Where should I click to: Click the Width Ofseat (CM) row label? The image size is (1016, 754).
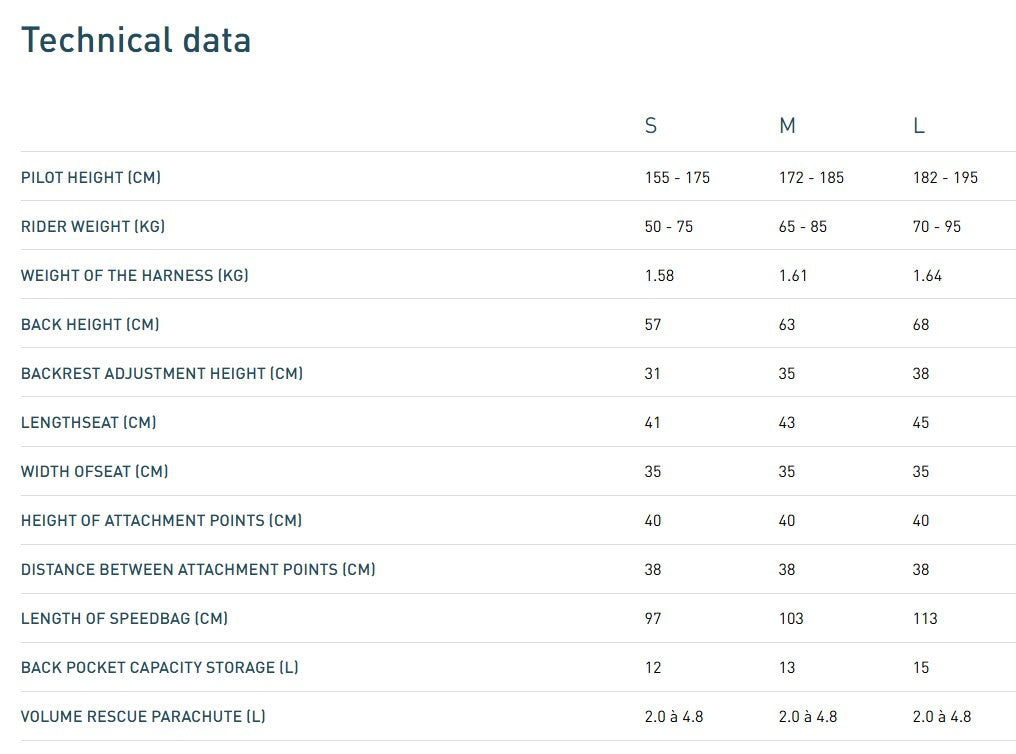(95, 471)
